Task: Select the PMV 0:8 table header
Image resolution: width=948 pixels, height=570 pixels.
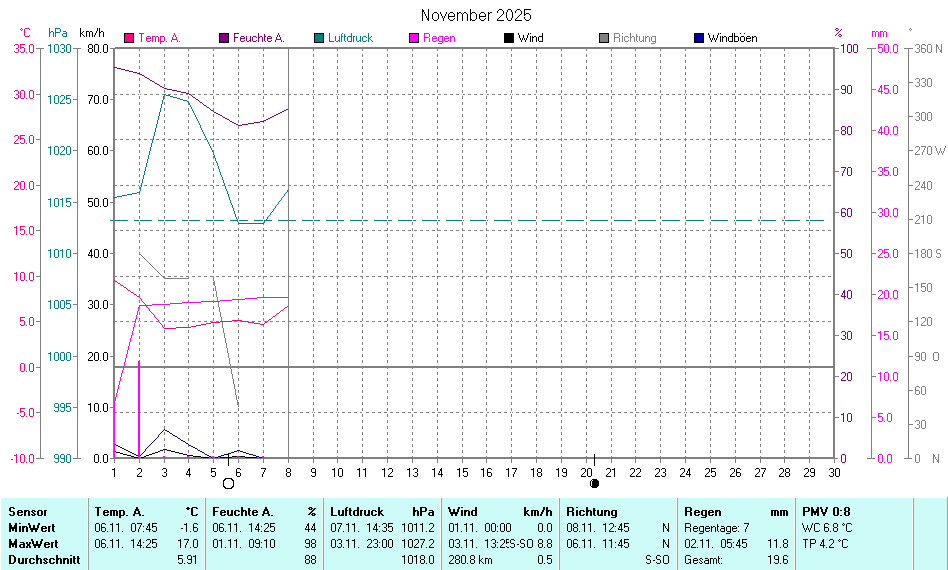Action: 826,512
